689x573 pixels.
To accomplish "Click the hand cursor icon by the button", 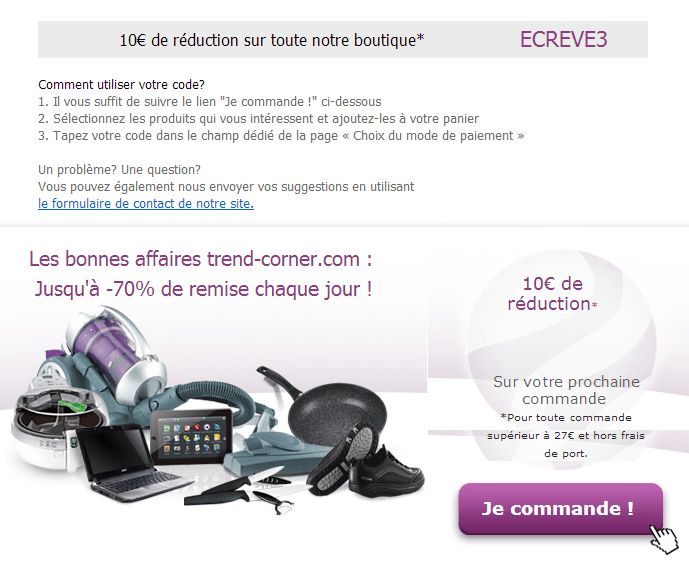I will [x=664, y=538].
